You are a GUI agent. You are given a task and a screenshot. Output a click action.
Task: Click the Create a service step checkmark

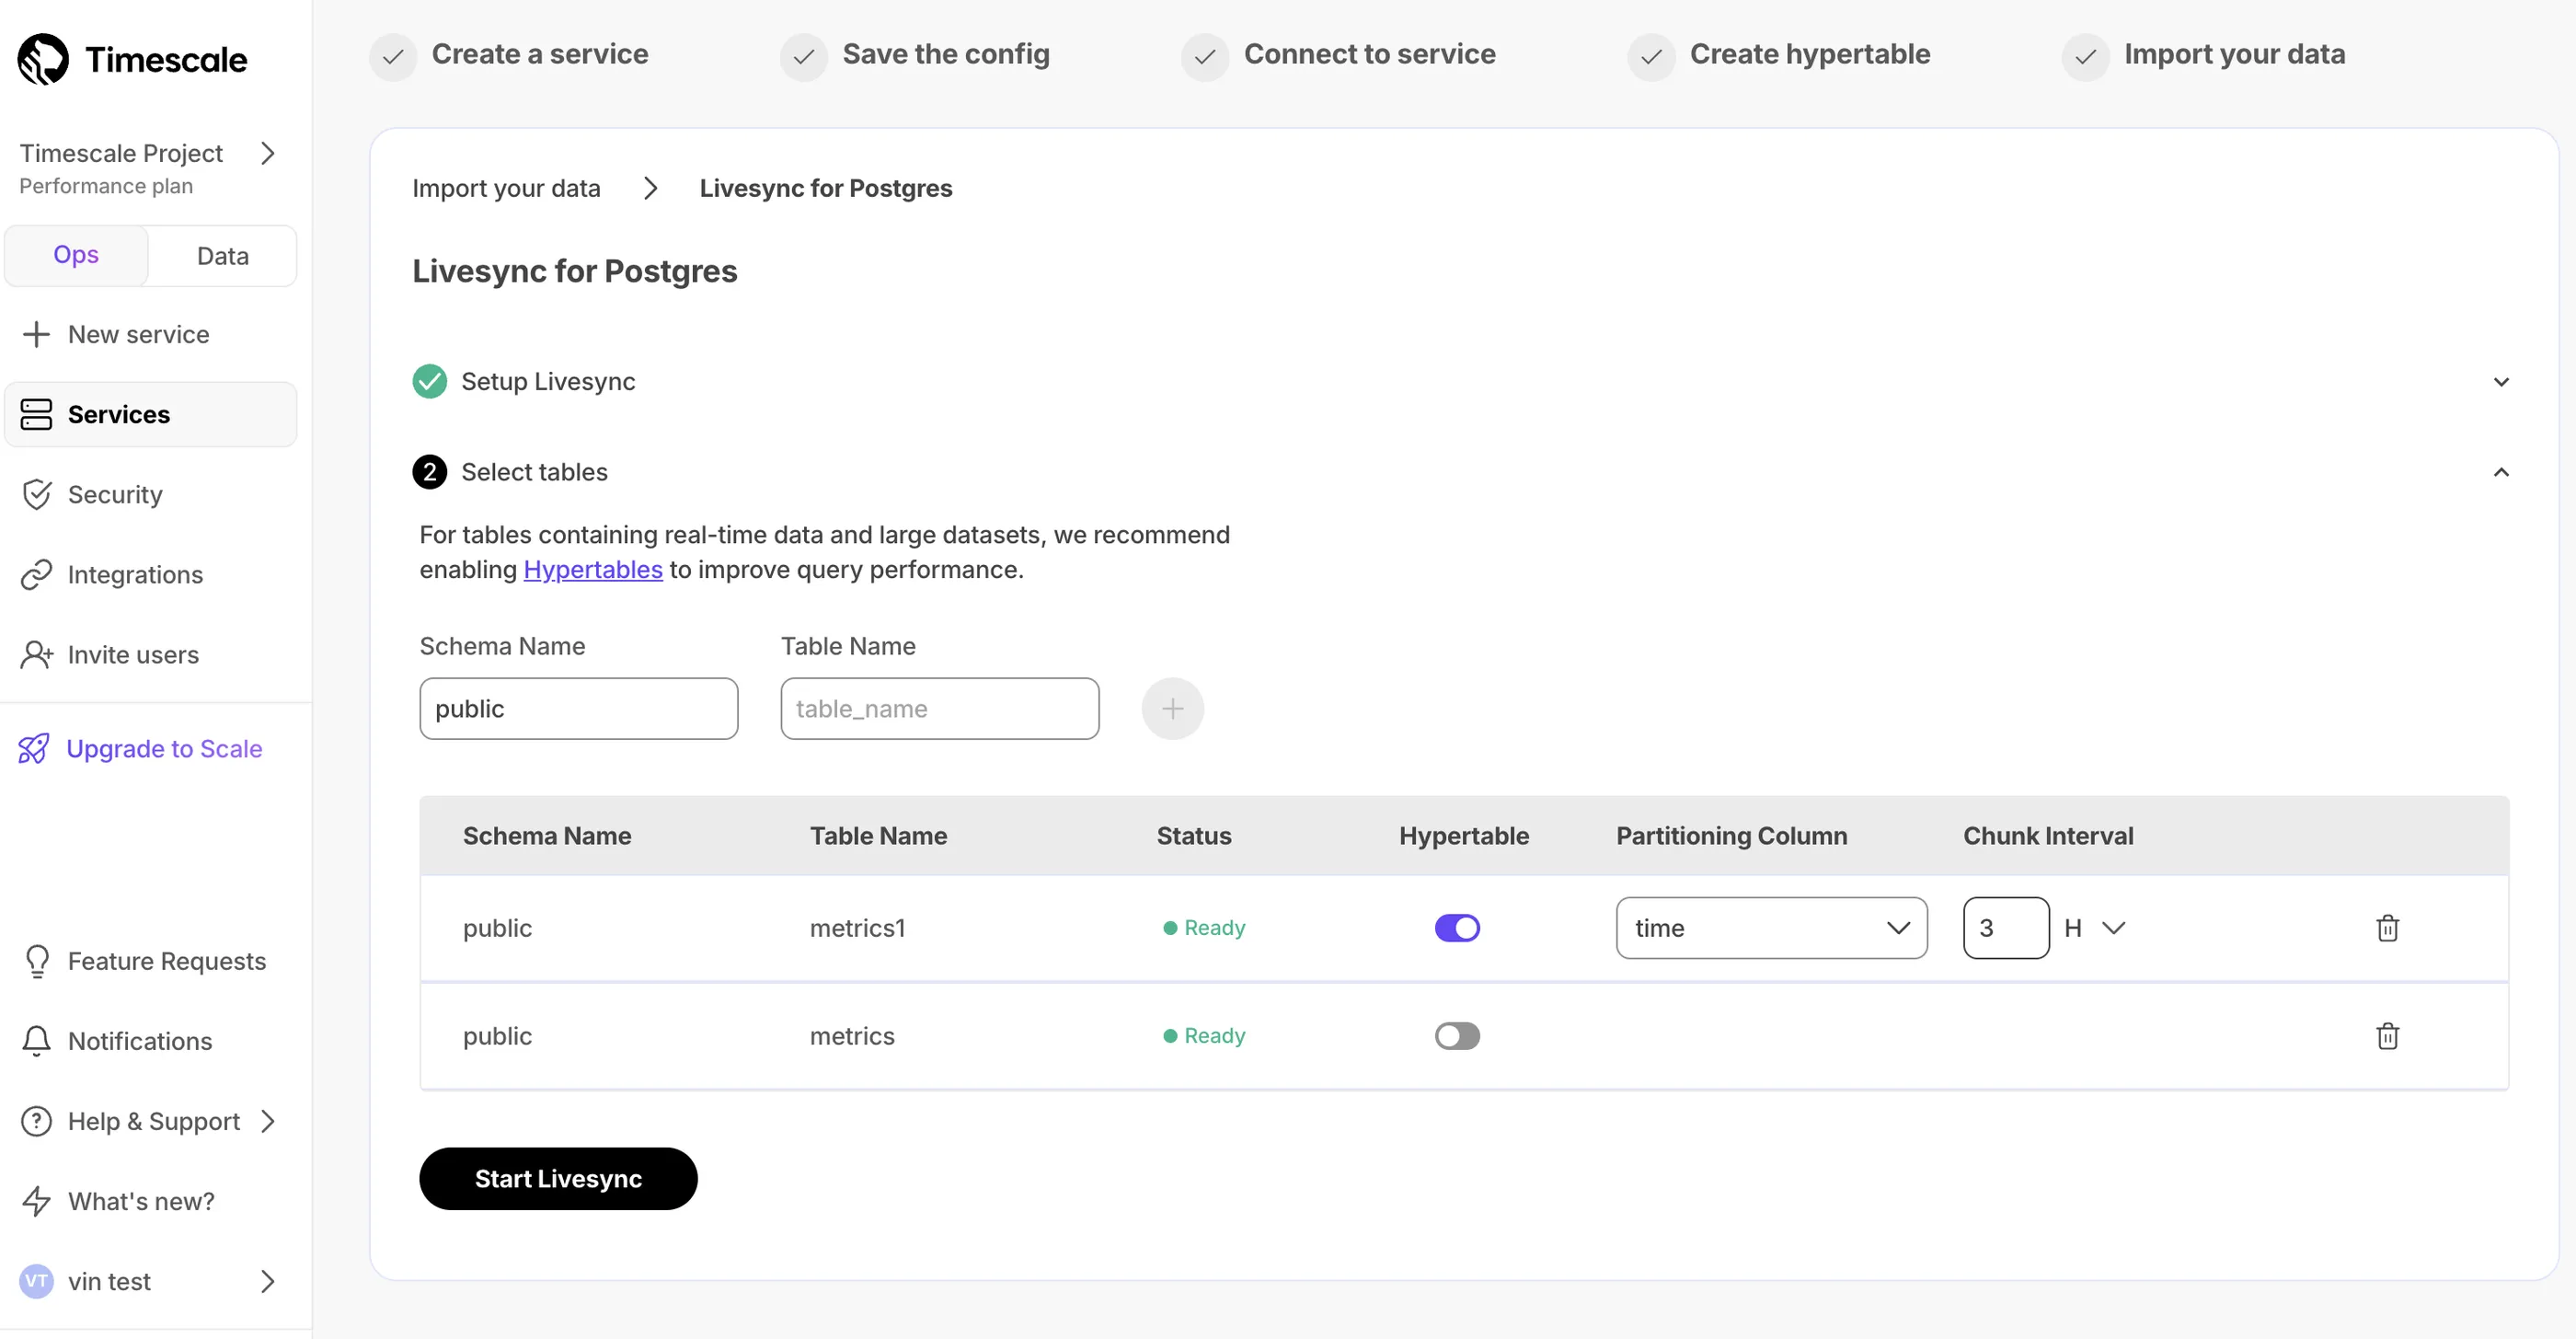[x=393, y=56]
